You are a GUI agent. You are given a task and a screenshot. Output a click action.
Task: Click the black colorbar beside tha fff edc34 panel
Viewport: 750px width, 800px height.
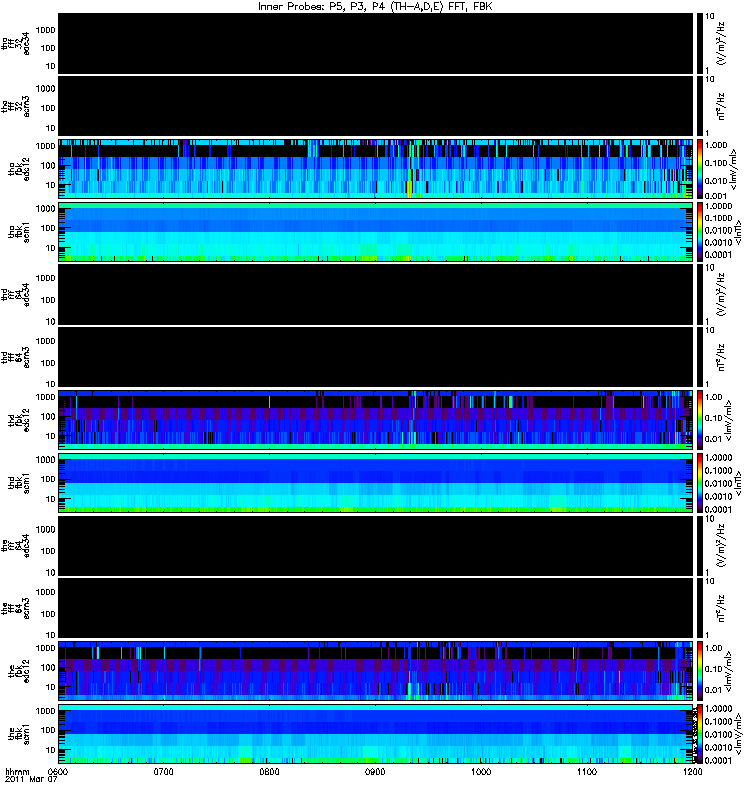(700, 43)
